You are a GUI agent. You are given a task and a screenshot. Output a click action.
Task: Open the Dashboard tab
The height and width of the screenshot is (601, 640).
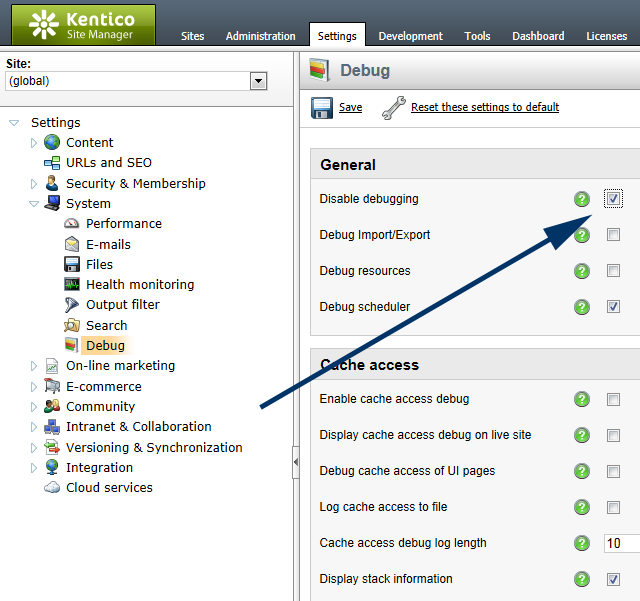click(x=538, y=36)
